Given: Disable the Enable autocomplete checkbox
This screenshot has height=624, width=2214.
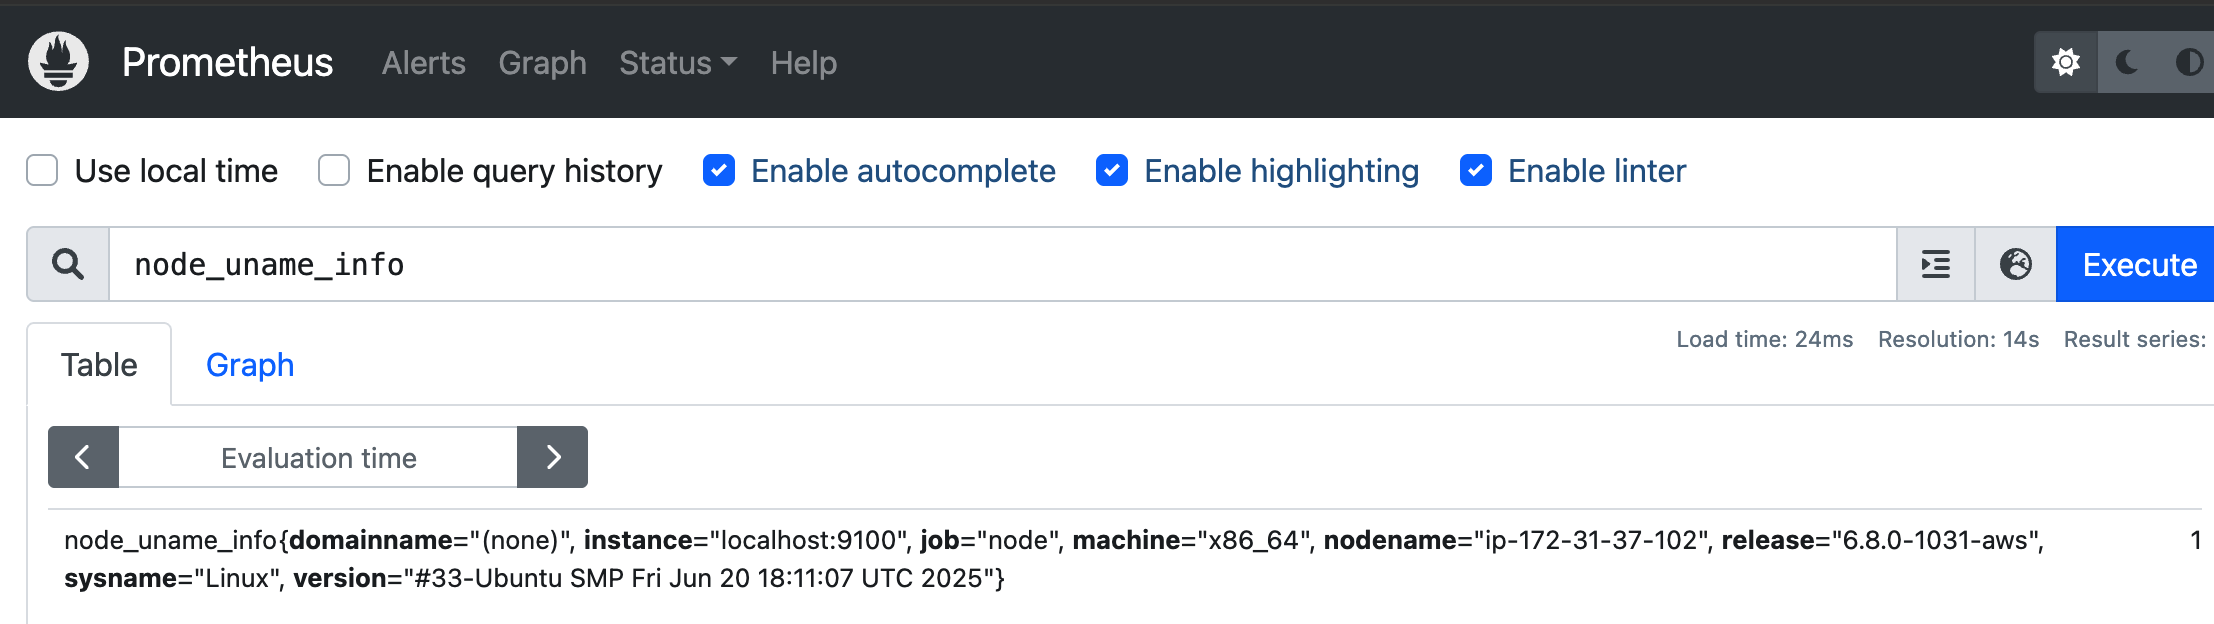Looking at the screenshot, I should (719, 171).
